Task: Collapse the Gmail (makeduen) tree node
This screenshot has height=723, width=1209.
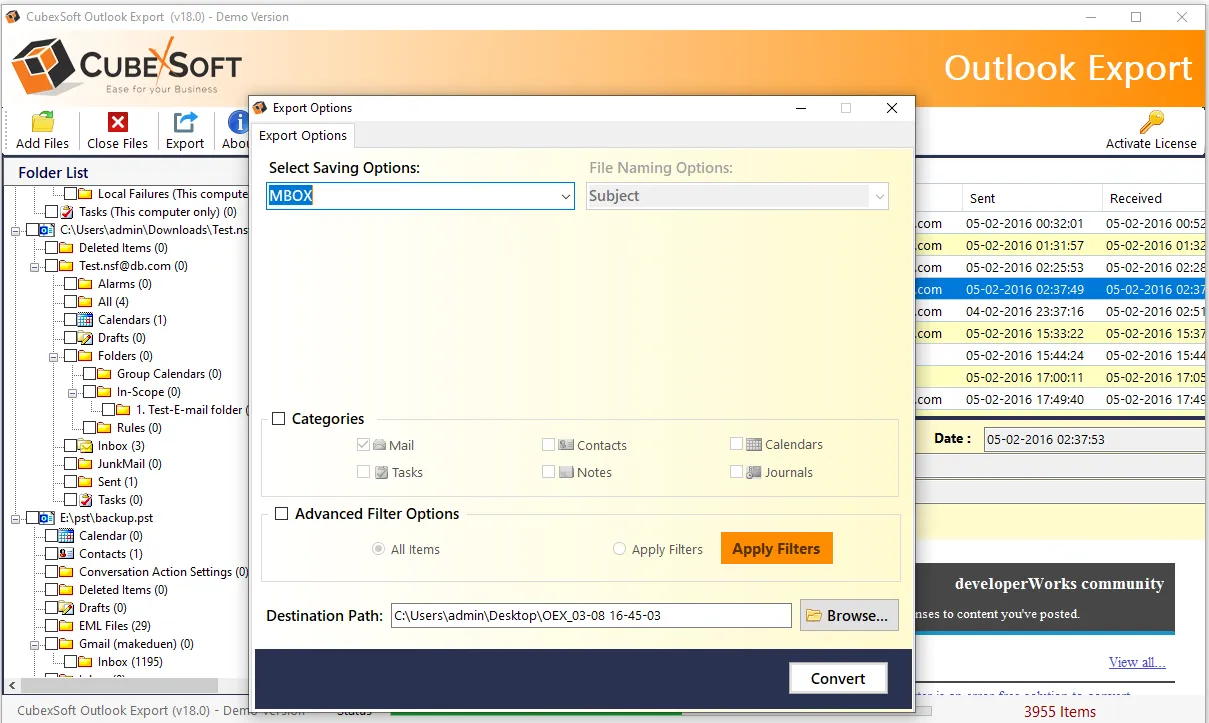Action: coord(35,644)
